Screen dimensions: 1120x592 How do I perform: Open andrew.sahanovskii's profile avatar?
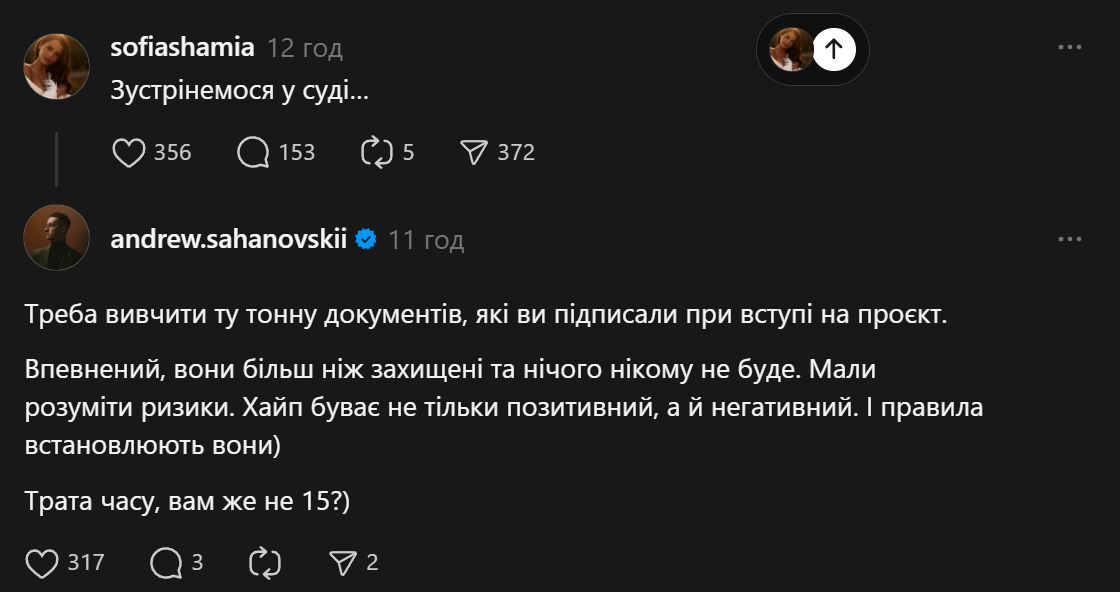point(57,238)
